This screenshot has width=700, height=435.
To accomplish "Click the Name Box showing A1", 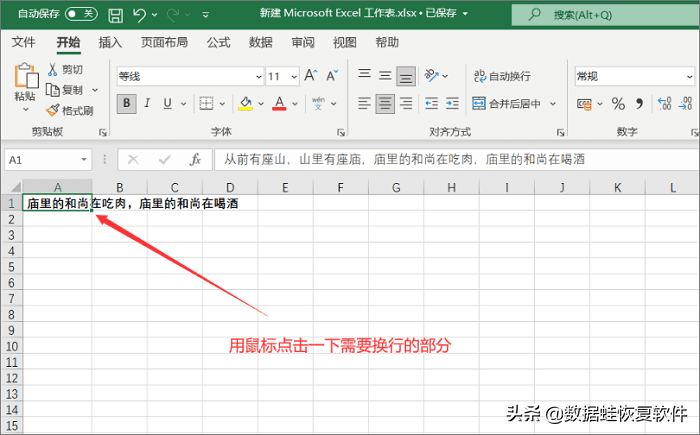I will click(x=48, y=160).
